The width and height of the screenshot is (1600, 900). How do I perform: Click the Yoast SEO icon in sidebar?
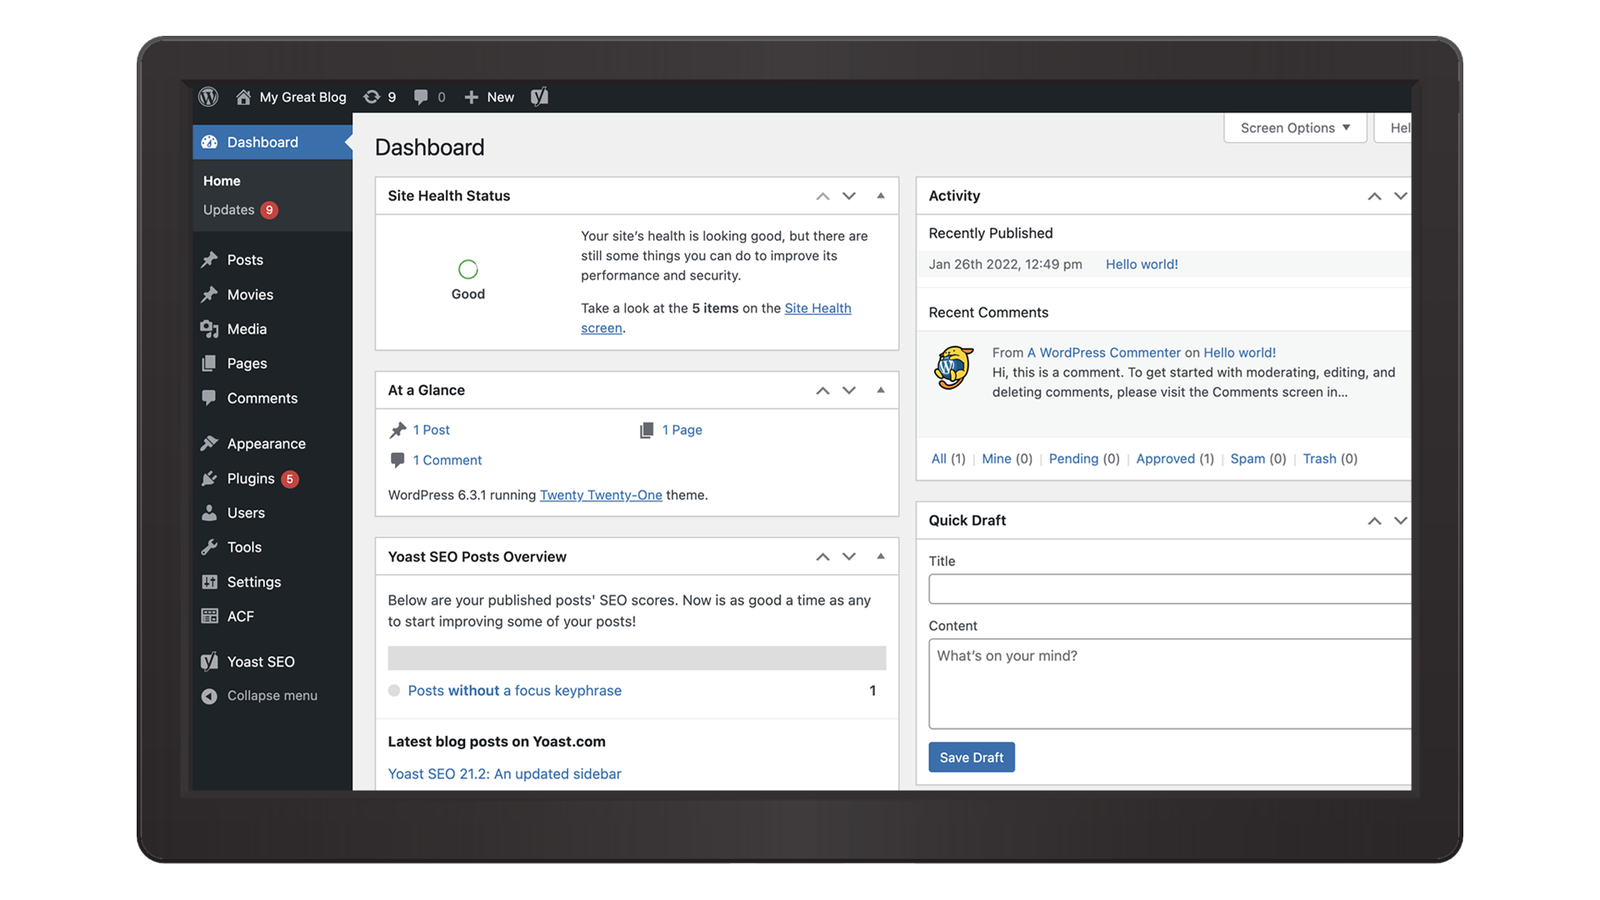pos(209,662)
